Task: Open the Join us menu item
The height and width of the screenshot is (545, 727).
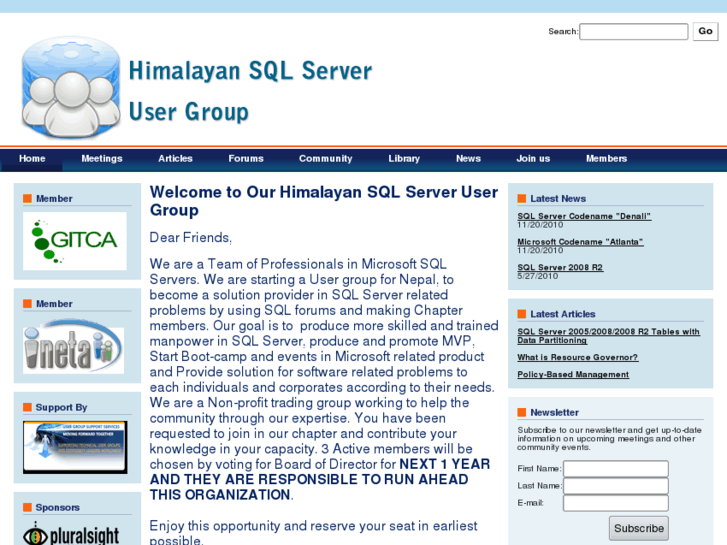Action: (x=533, y=159)
